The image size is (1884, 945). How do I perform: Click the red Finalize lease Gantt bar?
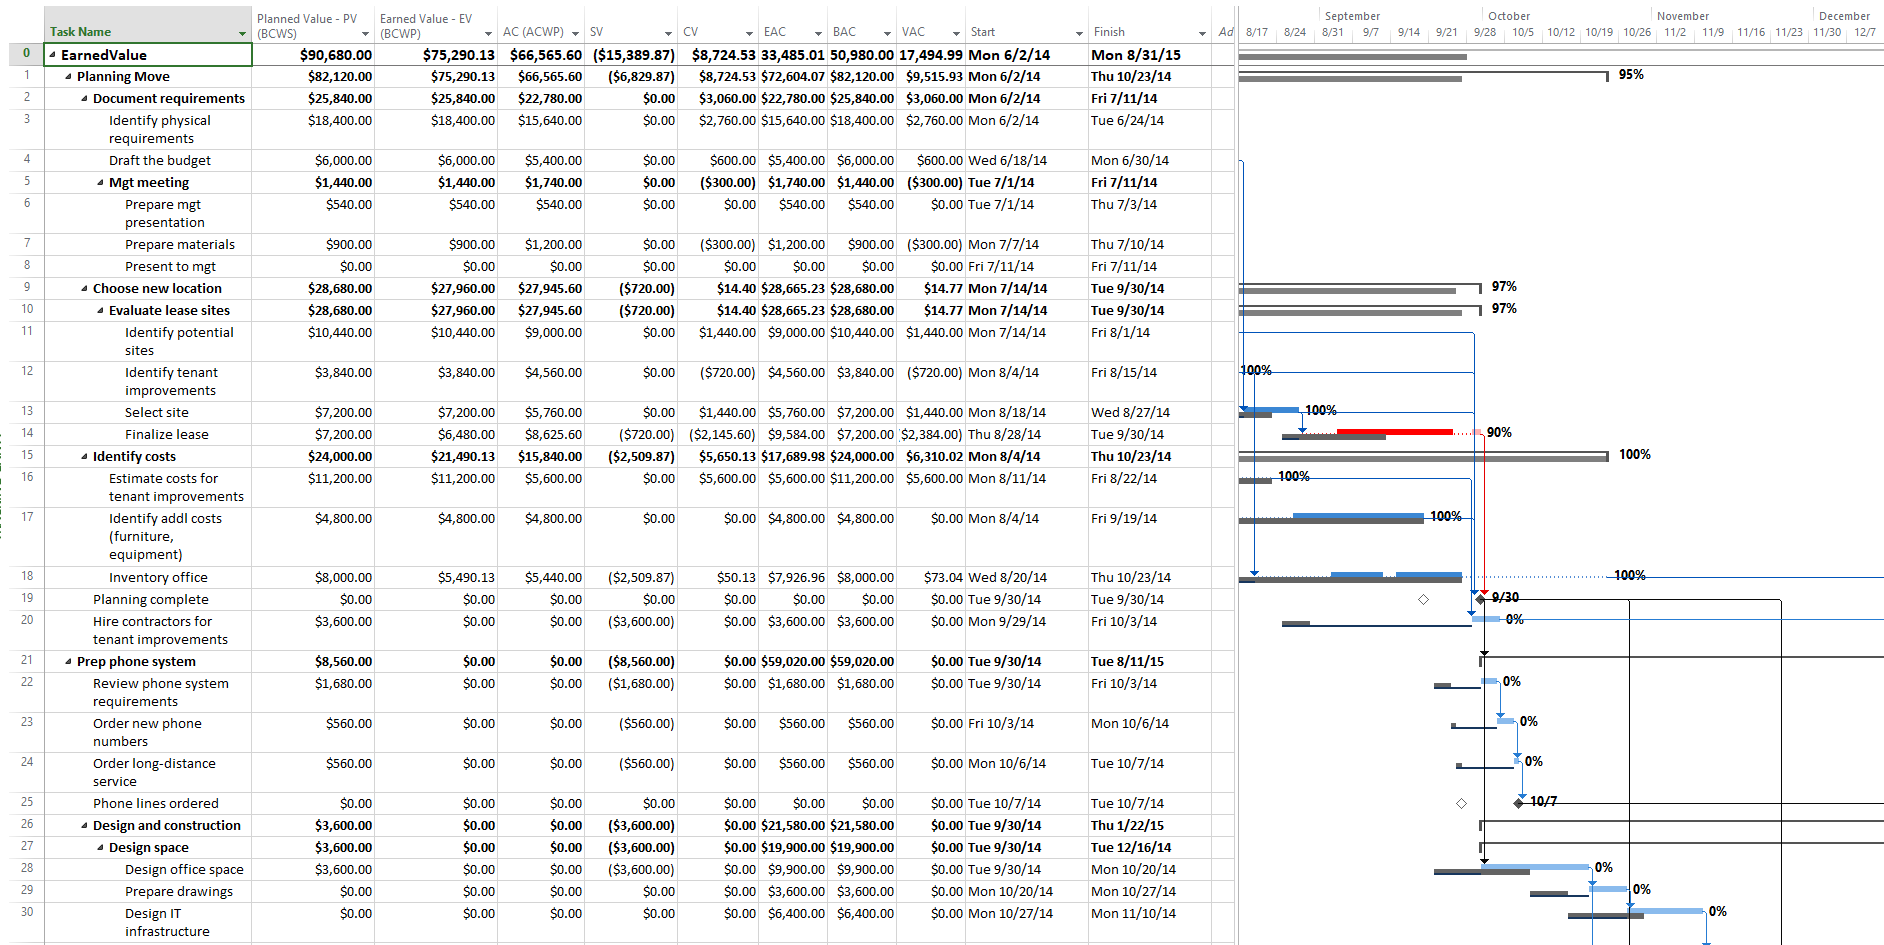click(x=1394, y=432)
